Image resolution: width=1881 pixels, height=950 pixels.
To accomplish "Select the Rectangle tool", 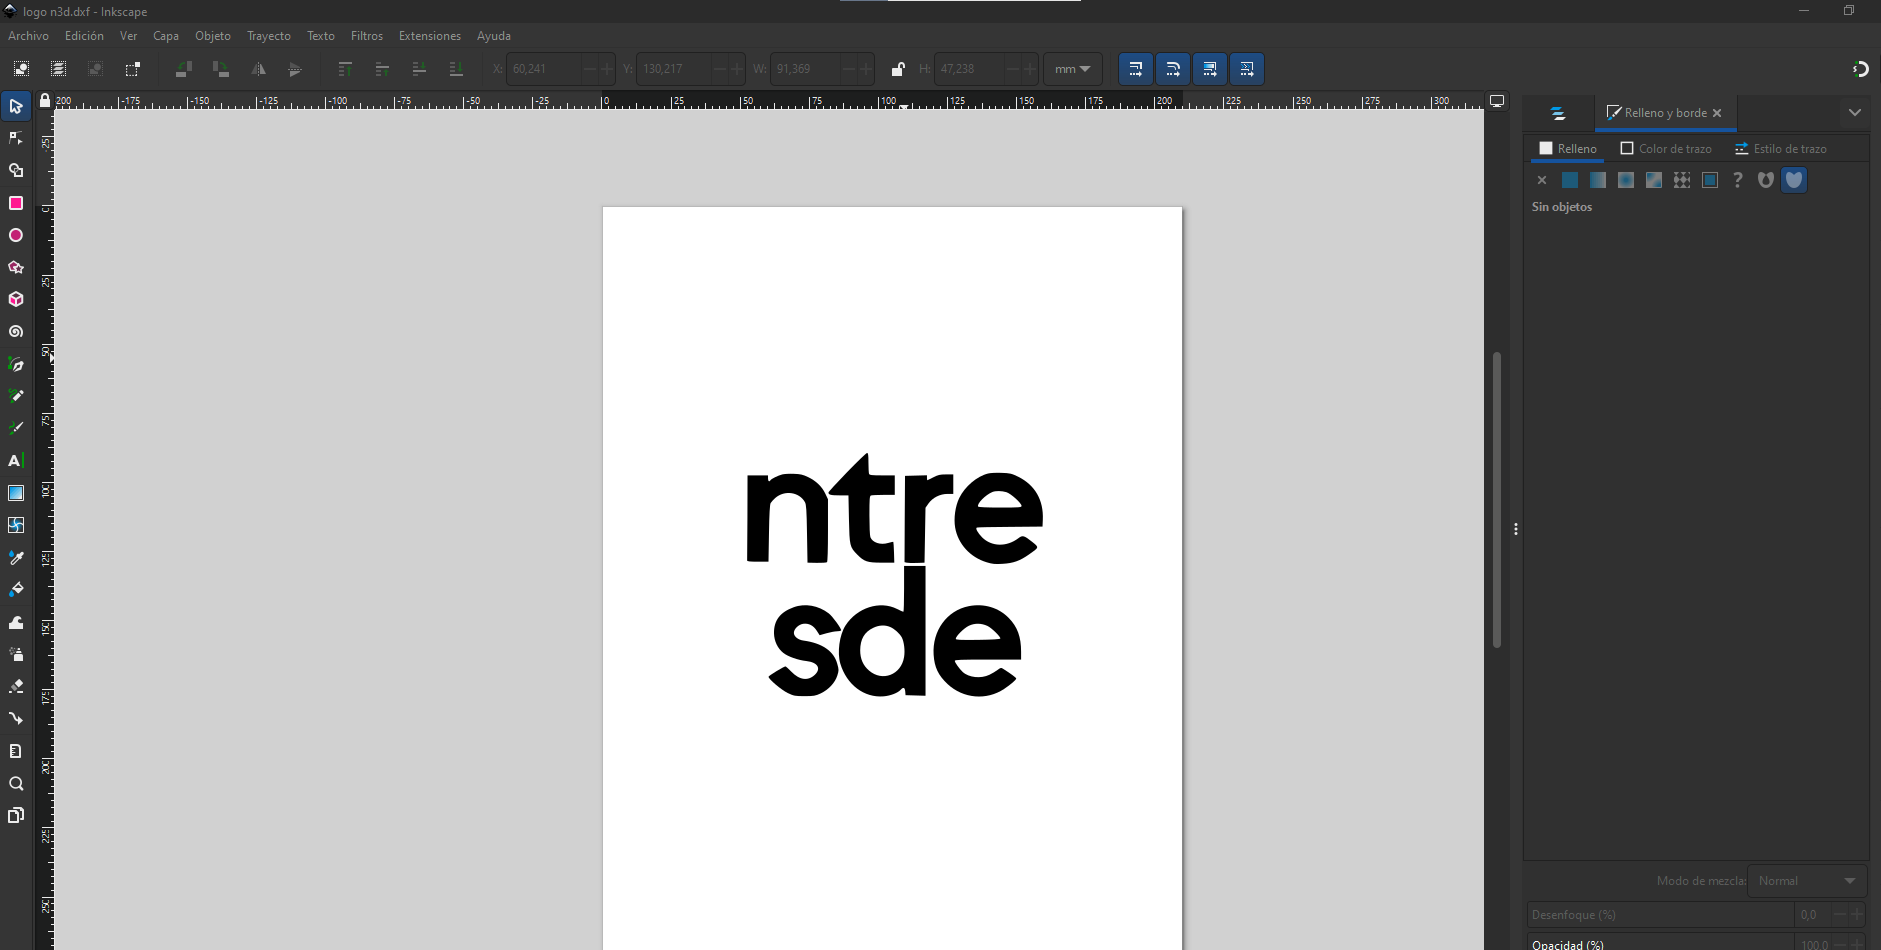I will [x=16, y=203].
